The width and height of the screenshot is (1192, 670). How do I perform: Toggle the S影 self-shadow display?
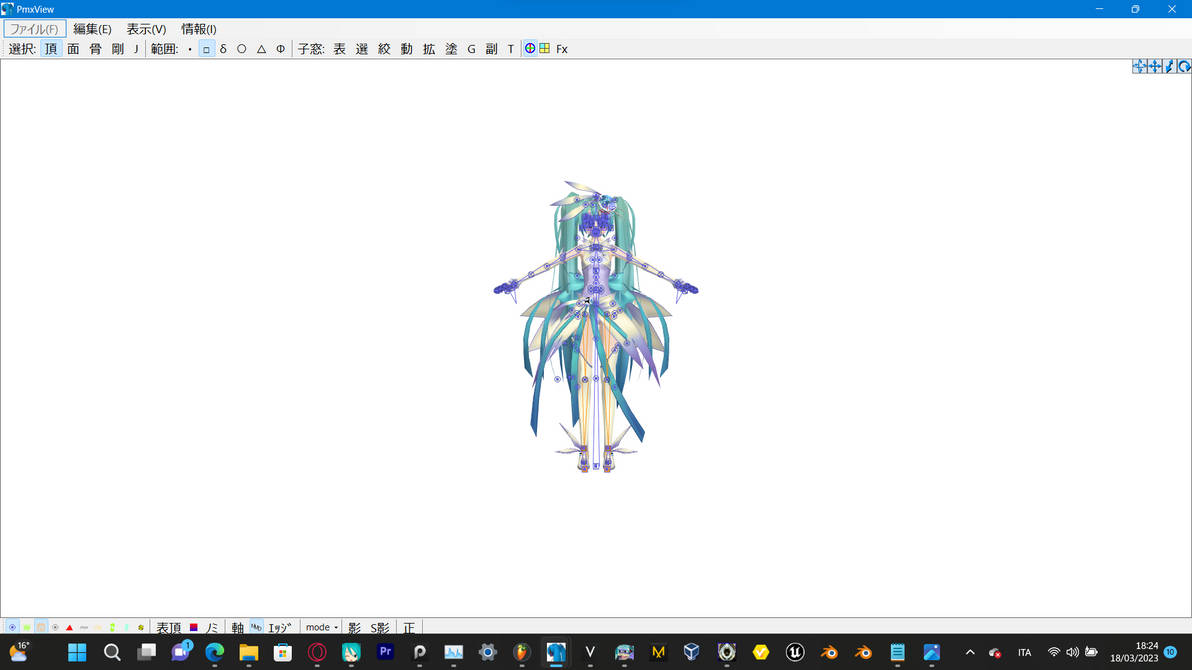pos(379,627)
